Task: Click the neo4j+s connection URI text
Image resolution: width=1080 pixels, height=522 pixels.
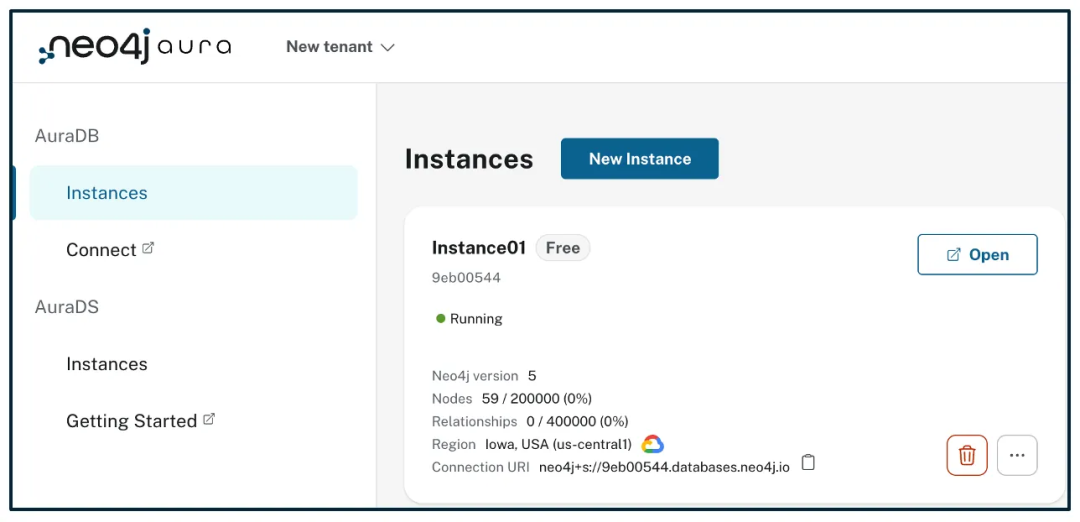Action: [664, 467]
